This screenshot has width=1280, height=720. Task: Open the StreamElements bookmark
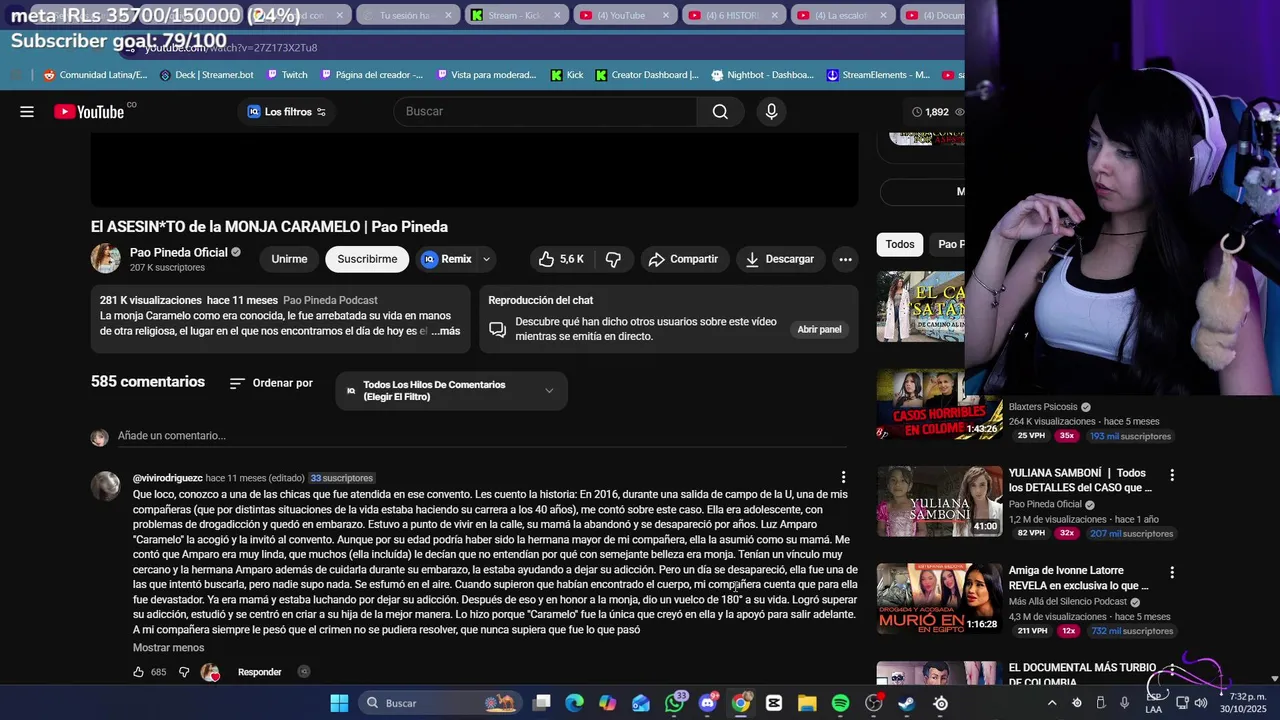(x=878, y=75)
